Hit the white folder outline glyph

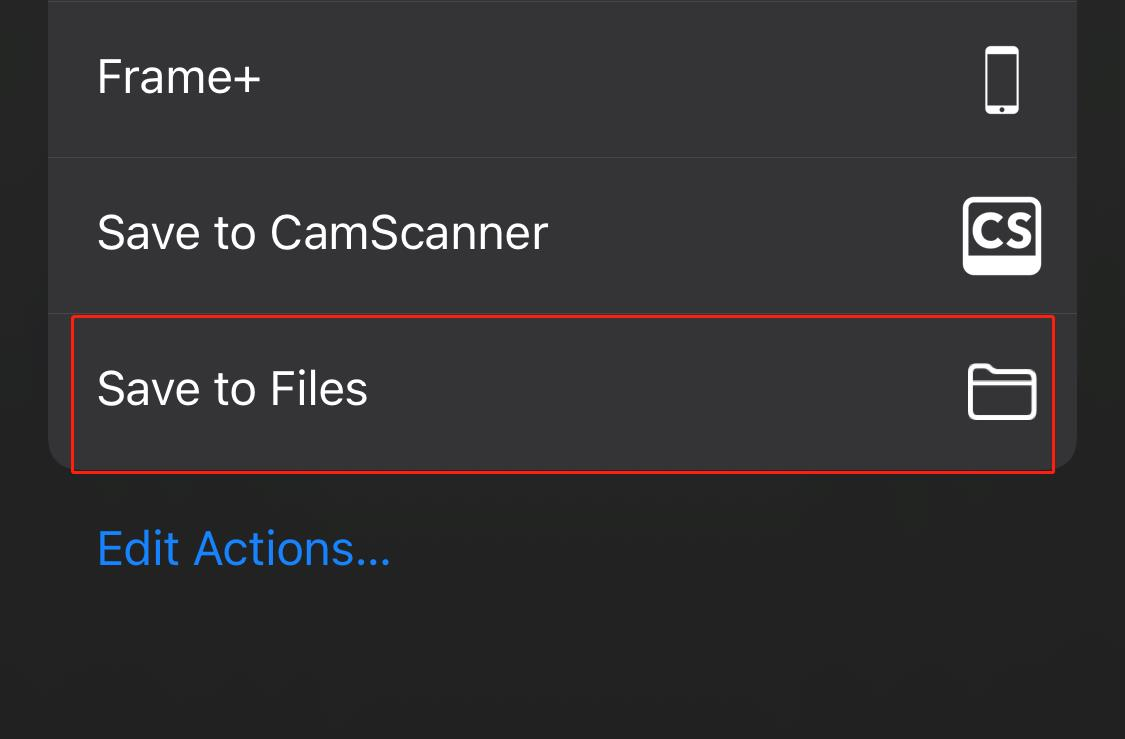point(1001,391)
